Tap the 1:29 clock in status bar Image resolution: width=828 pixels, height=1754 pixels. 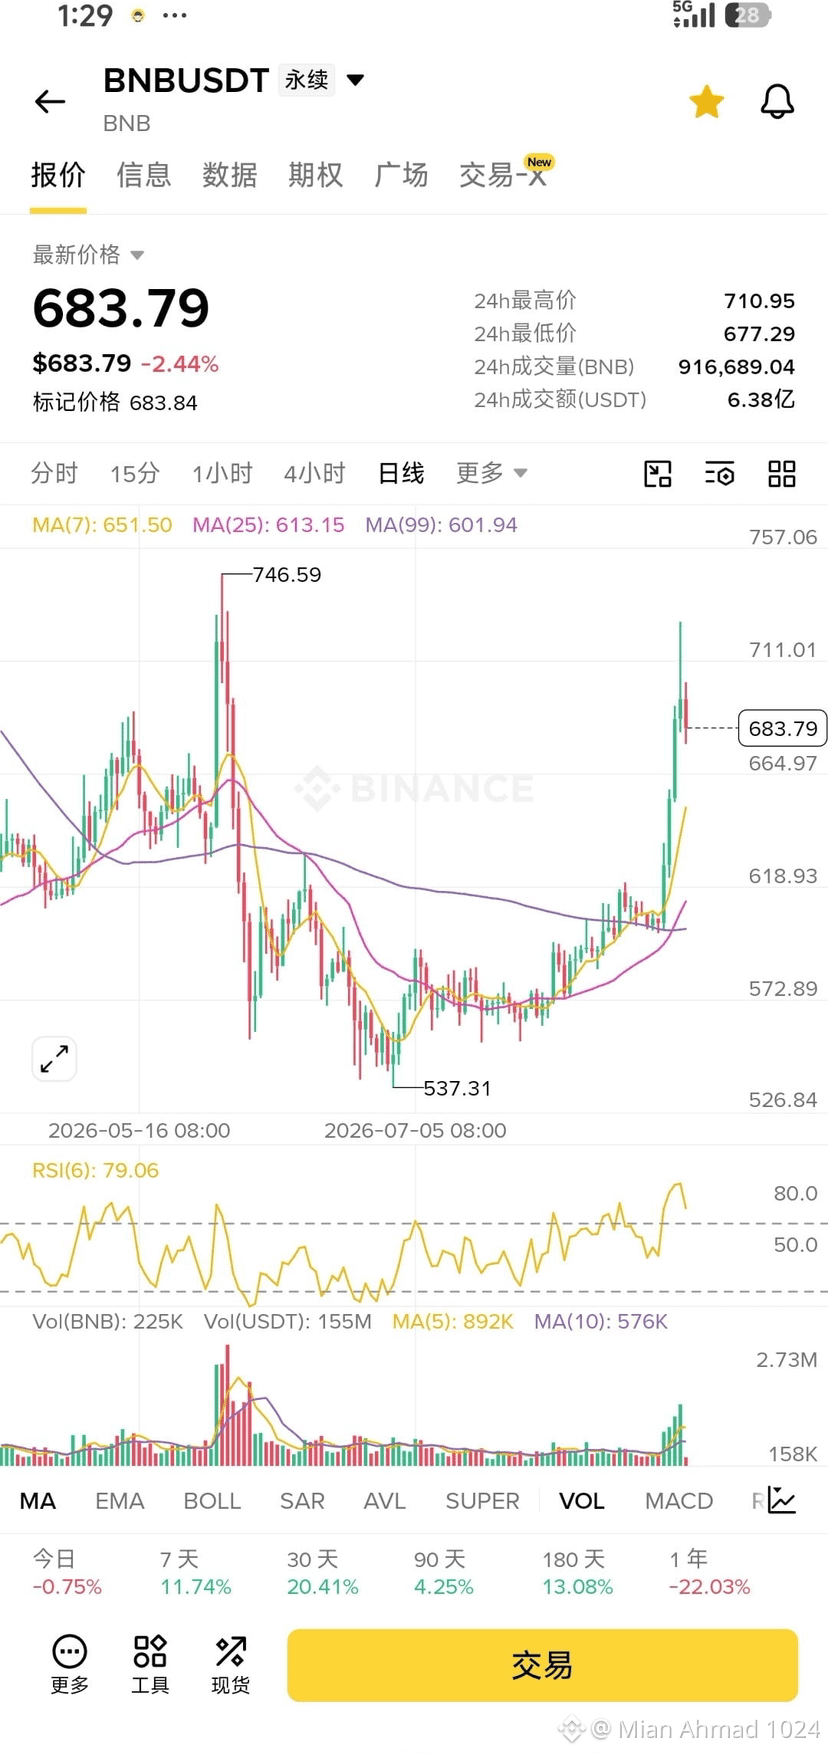85,15
